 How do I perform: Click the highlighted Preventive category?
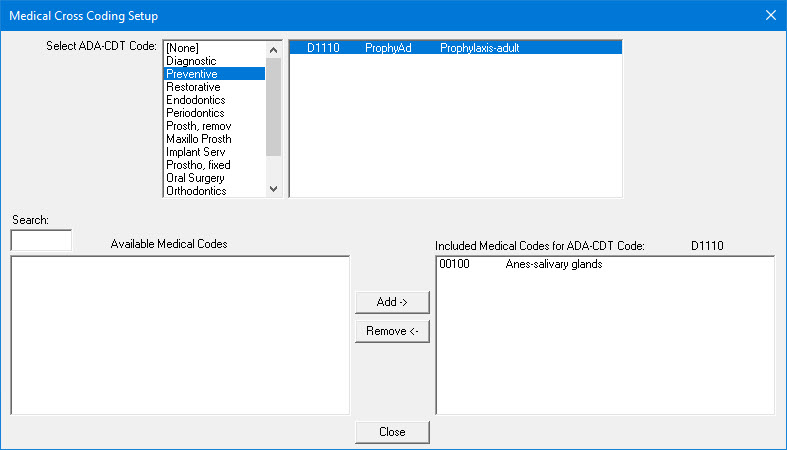coord(192,74)
